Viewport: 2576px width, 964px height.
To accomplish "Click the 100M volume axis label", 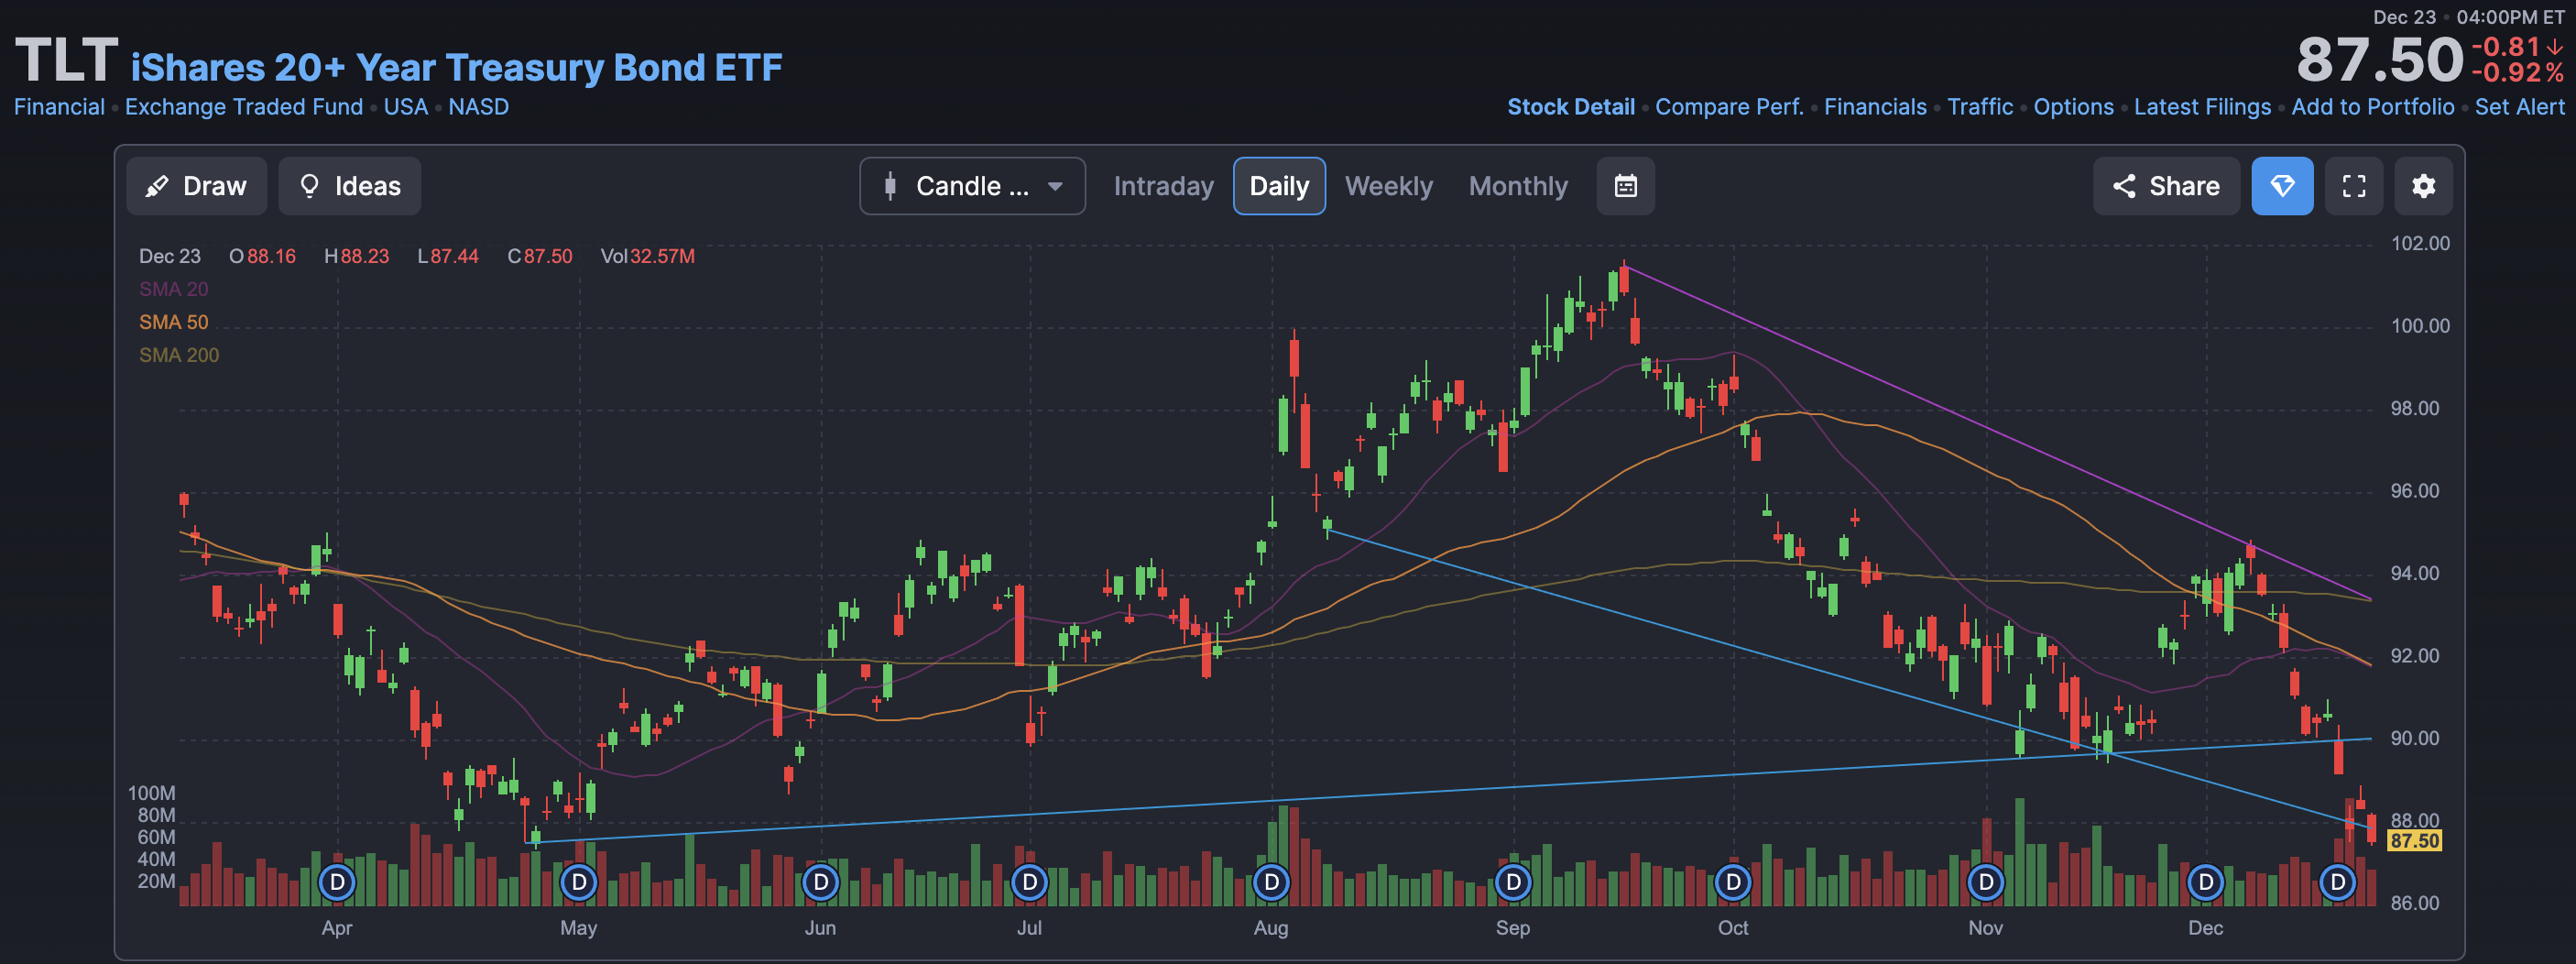I will (151, 793).
